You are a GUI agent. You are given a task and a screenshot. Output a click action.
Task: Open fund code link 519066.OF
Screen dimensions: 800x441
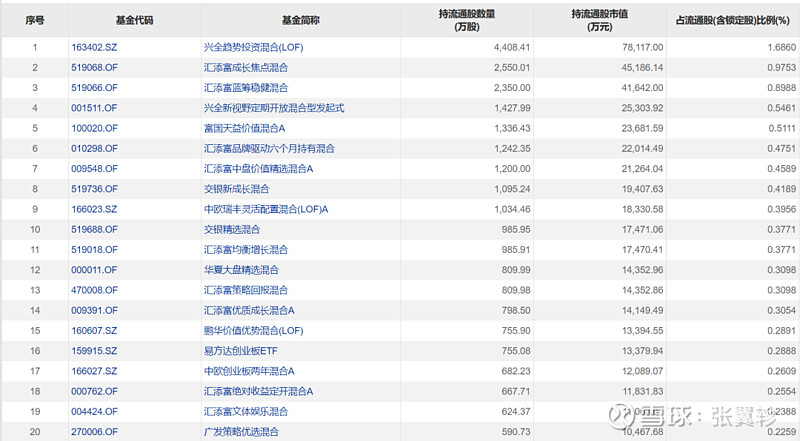click(x=94, y=88)
